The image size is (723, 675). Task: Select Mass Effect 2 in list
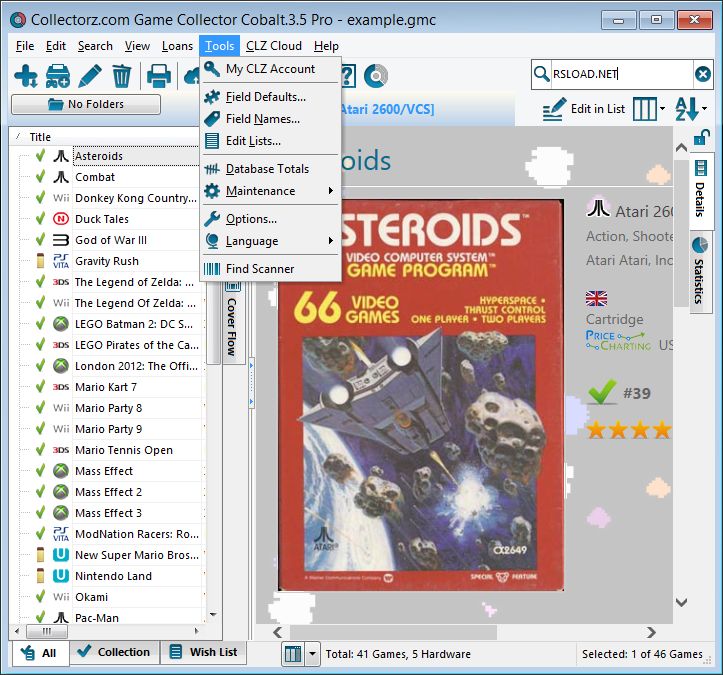[x=109, y=492]
